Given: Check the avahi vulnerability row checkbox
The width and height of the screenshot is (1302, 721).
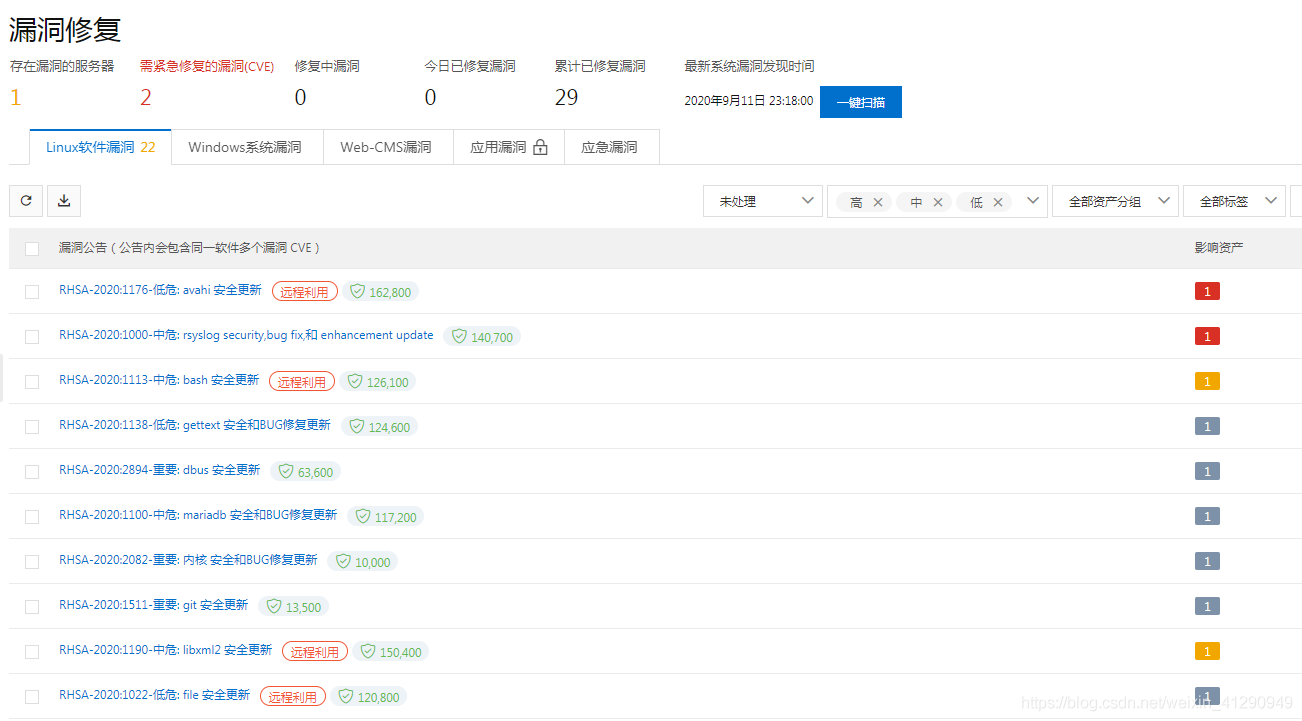Looking at the screenshot, I should tap(32, 292).
